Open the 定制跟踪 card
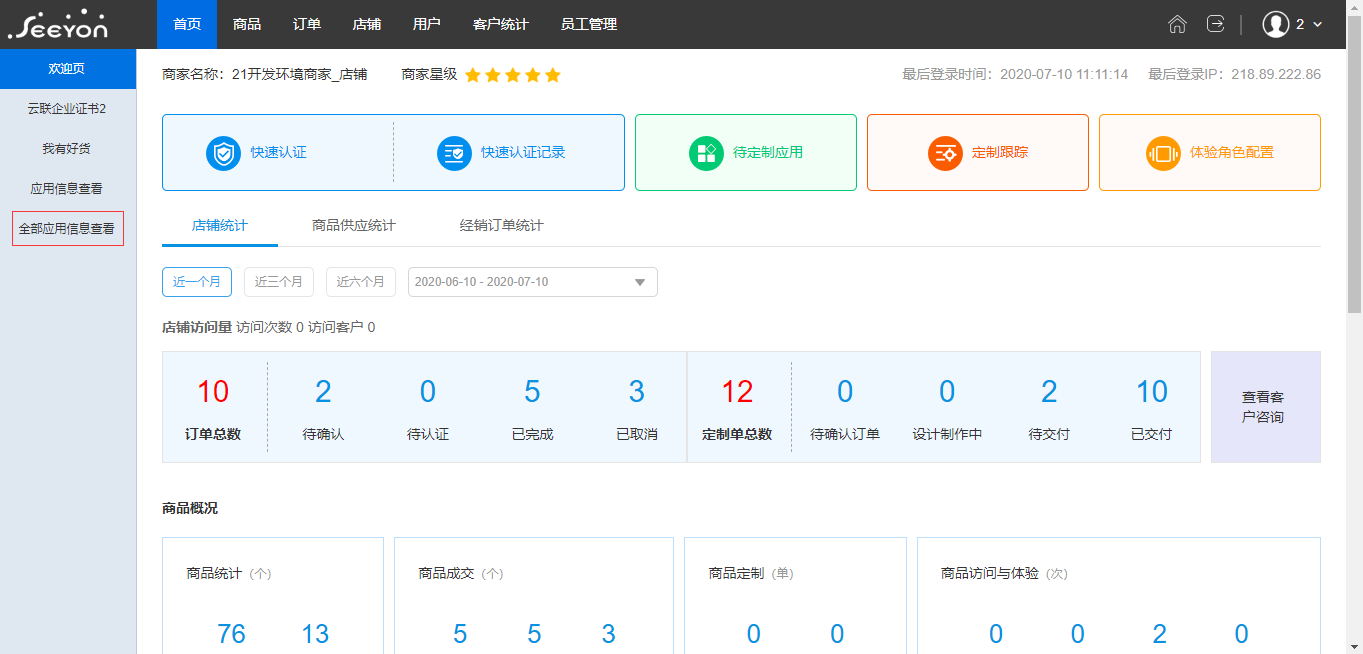 coord(978,152)
